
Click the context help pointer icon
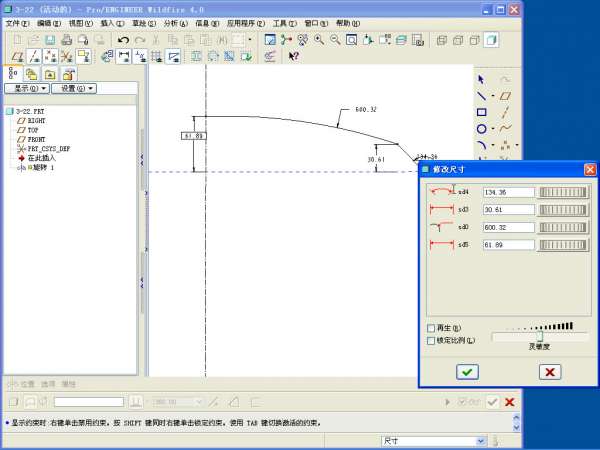tap(294, 57)
